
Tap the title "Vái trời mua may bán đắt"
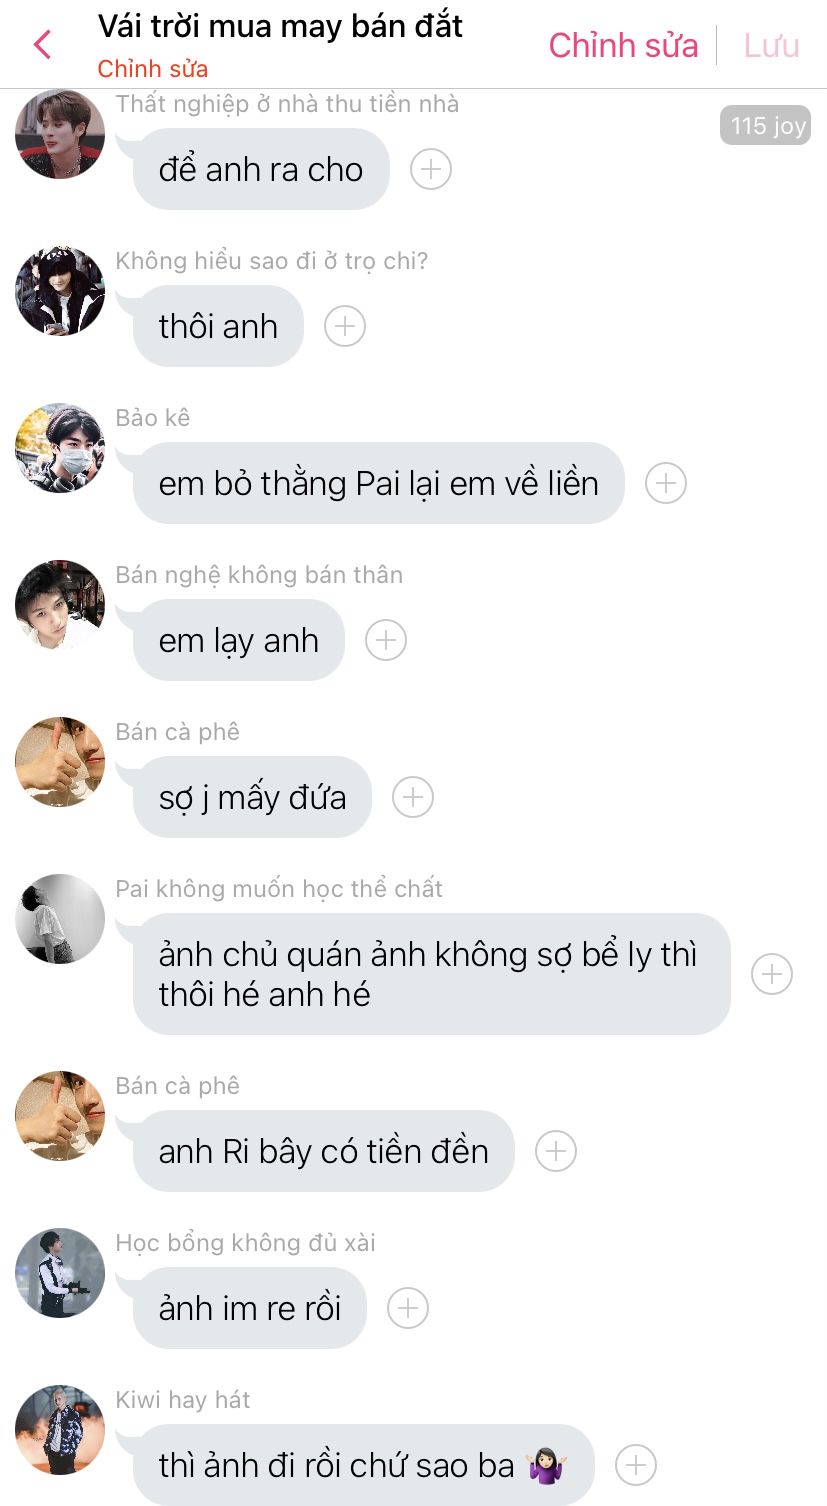pyautogui.click(x=280, y=26)
